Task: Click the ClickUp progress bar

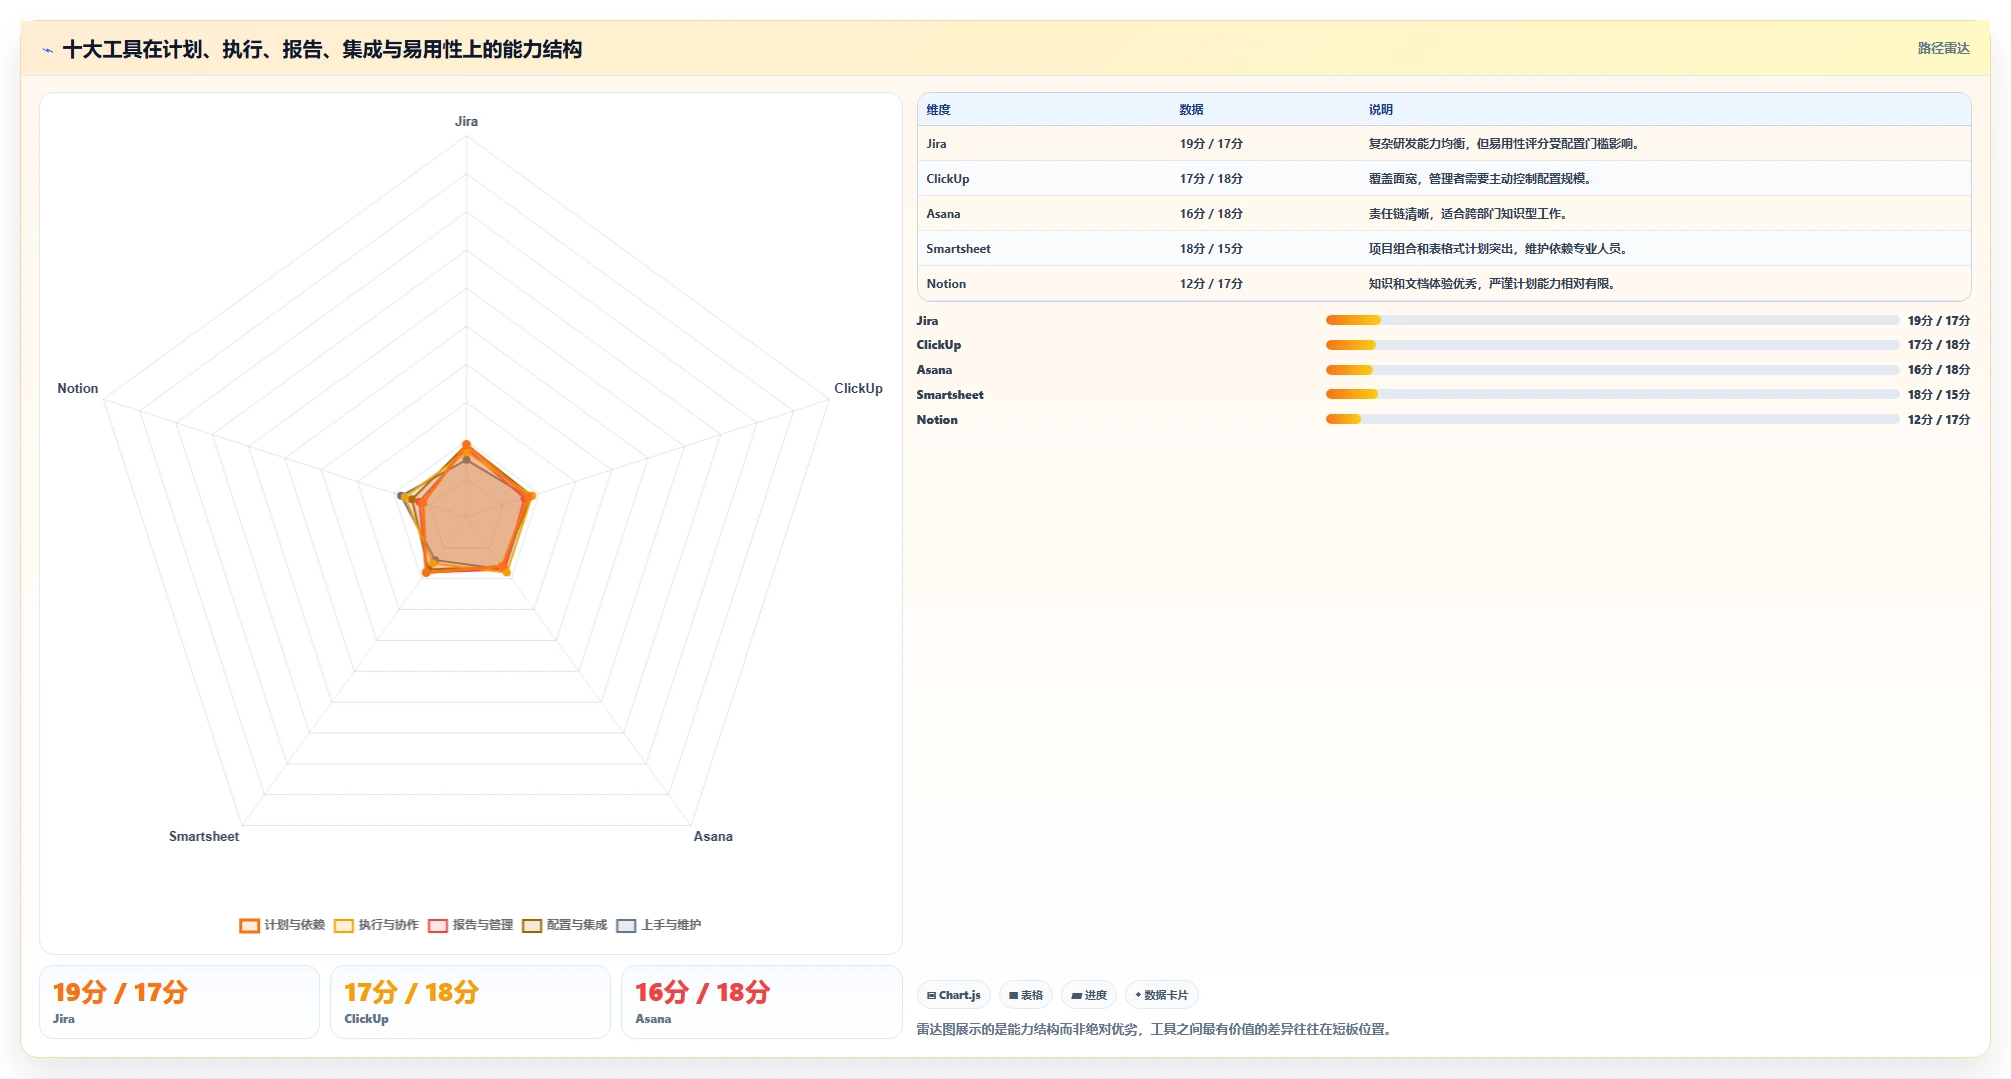Action: coord(1612,345)
